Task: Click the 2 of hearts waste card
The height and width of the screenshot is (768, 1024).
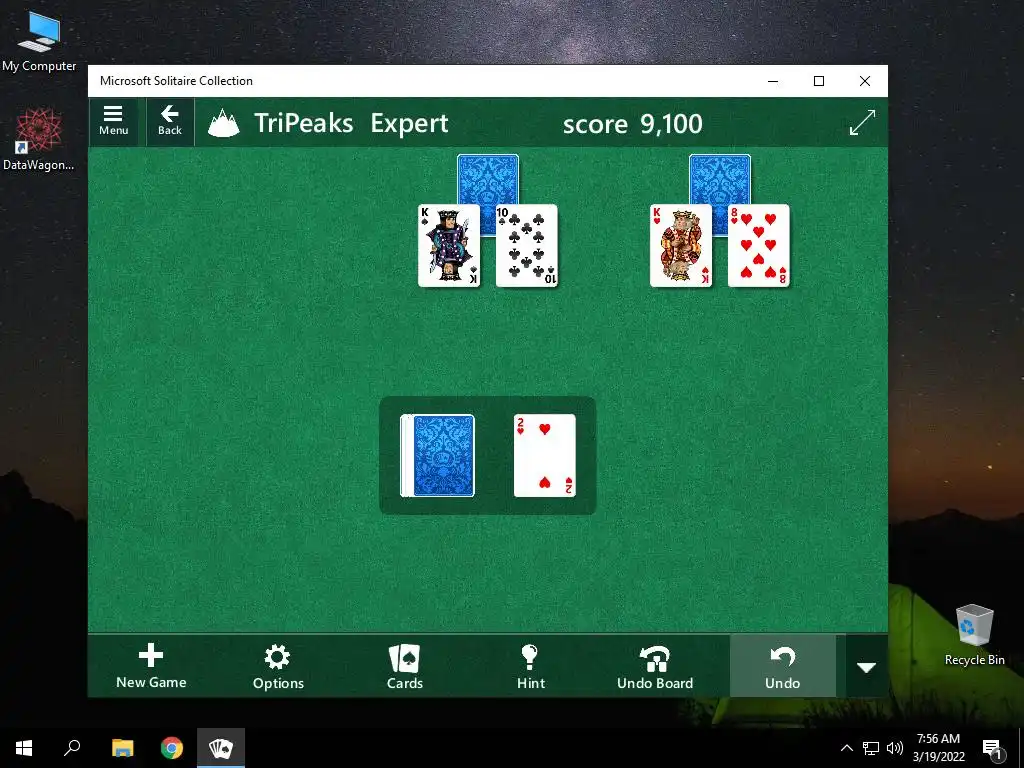Action: [545, 455]
